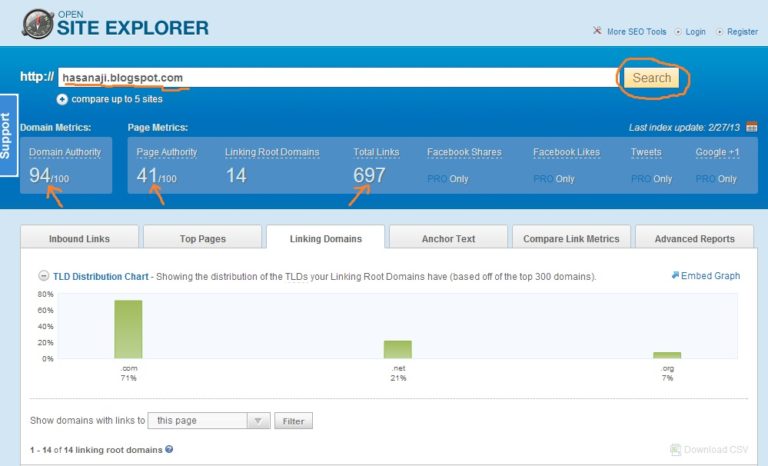Click the Register link
The image size is (768, 466).
(742, 31)
